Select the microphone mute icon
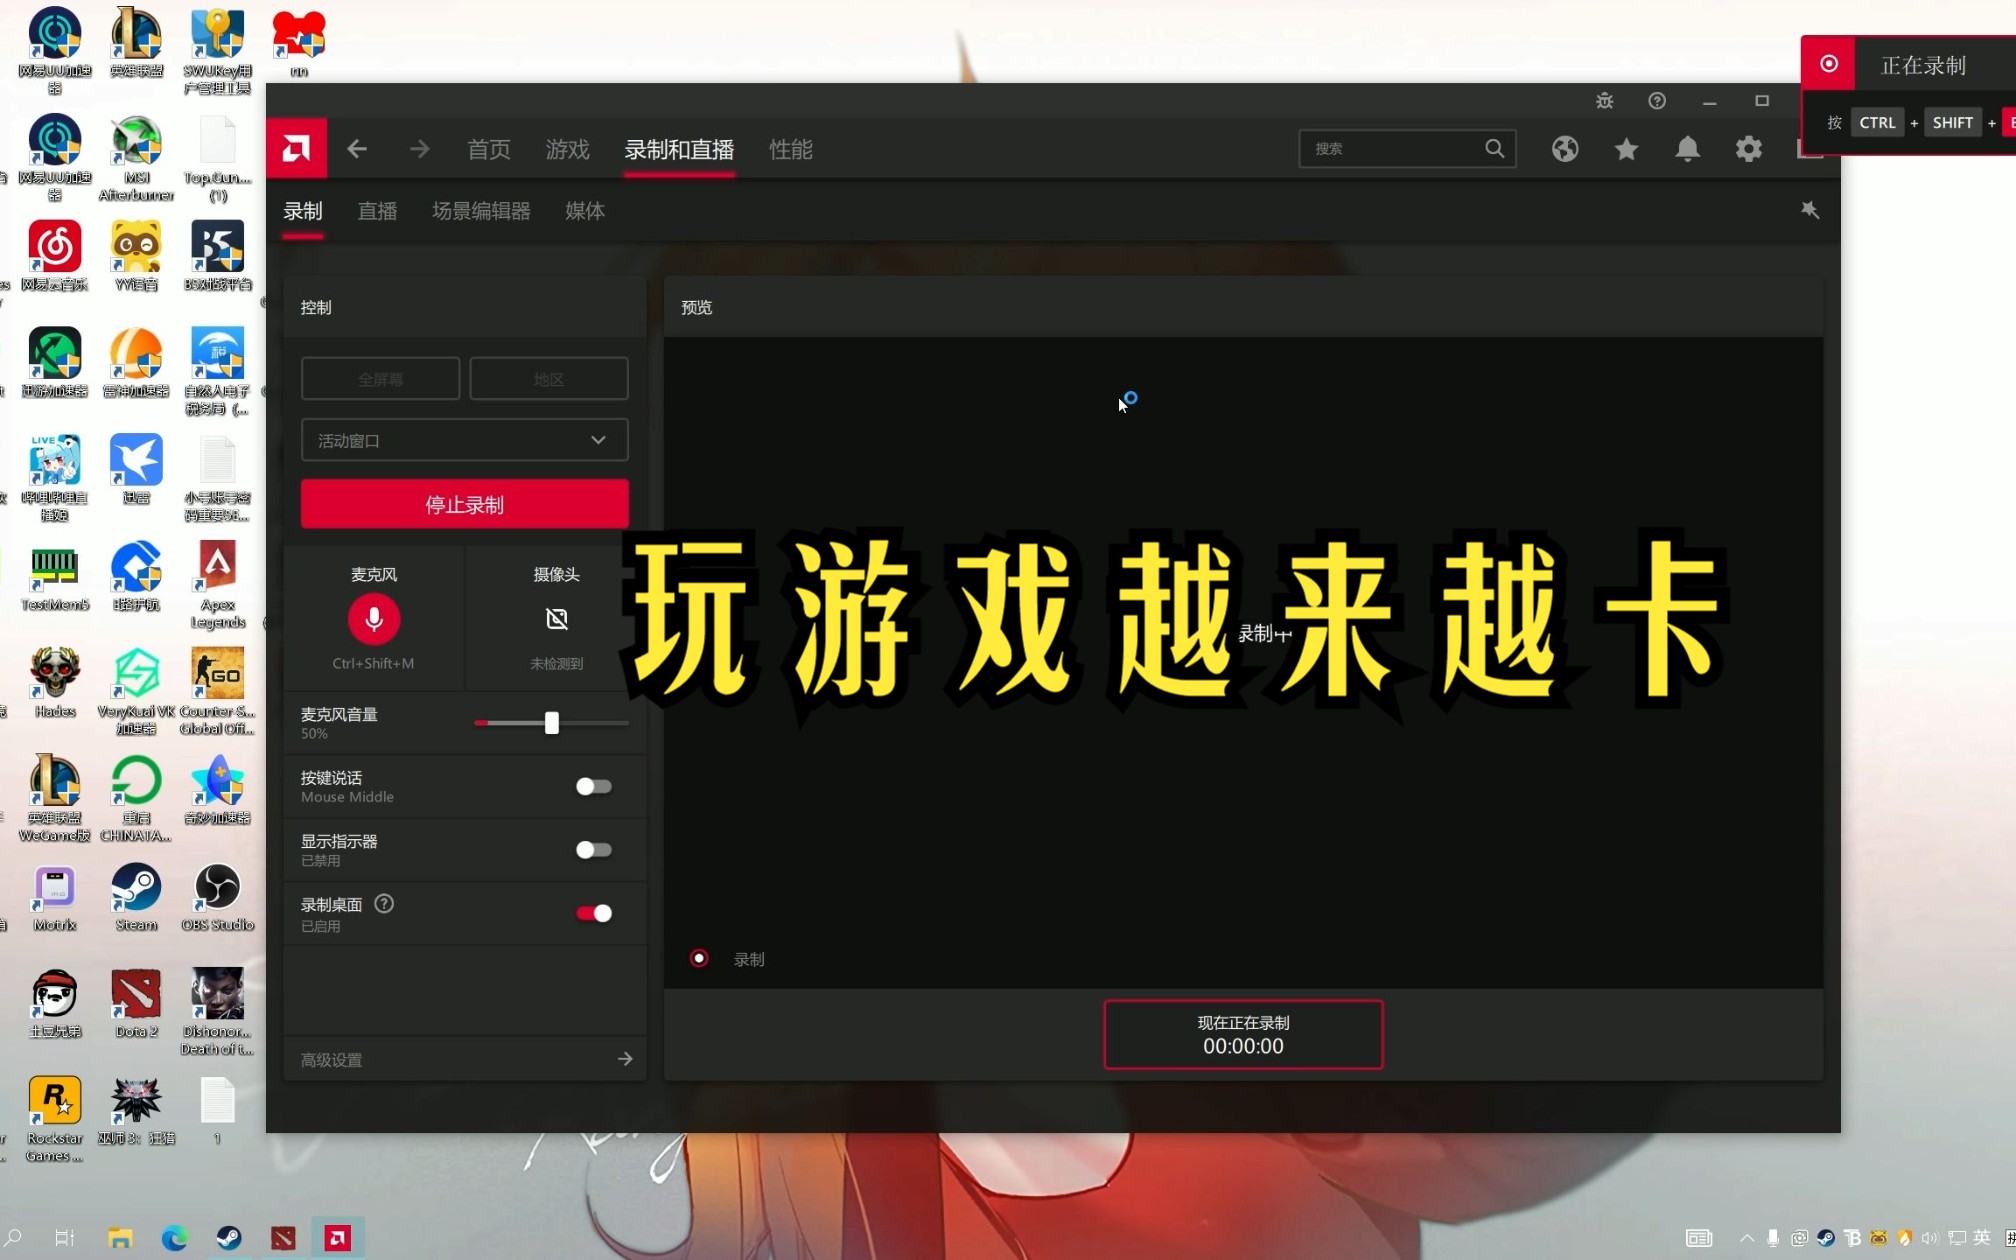The height and width of the screenshot is (1260, 2016). pyautogui.click(x=374, y=618)
